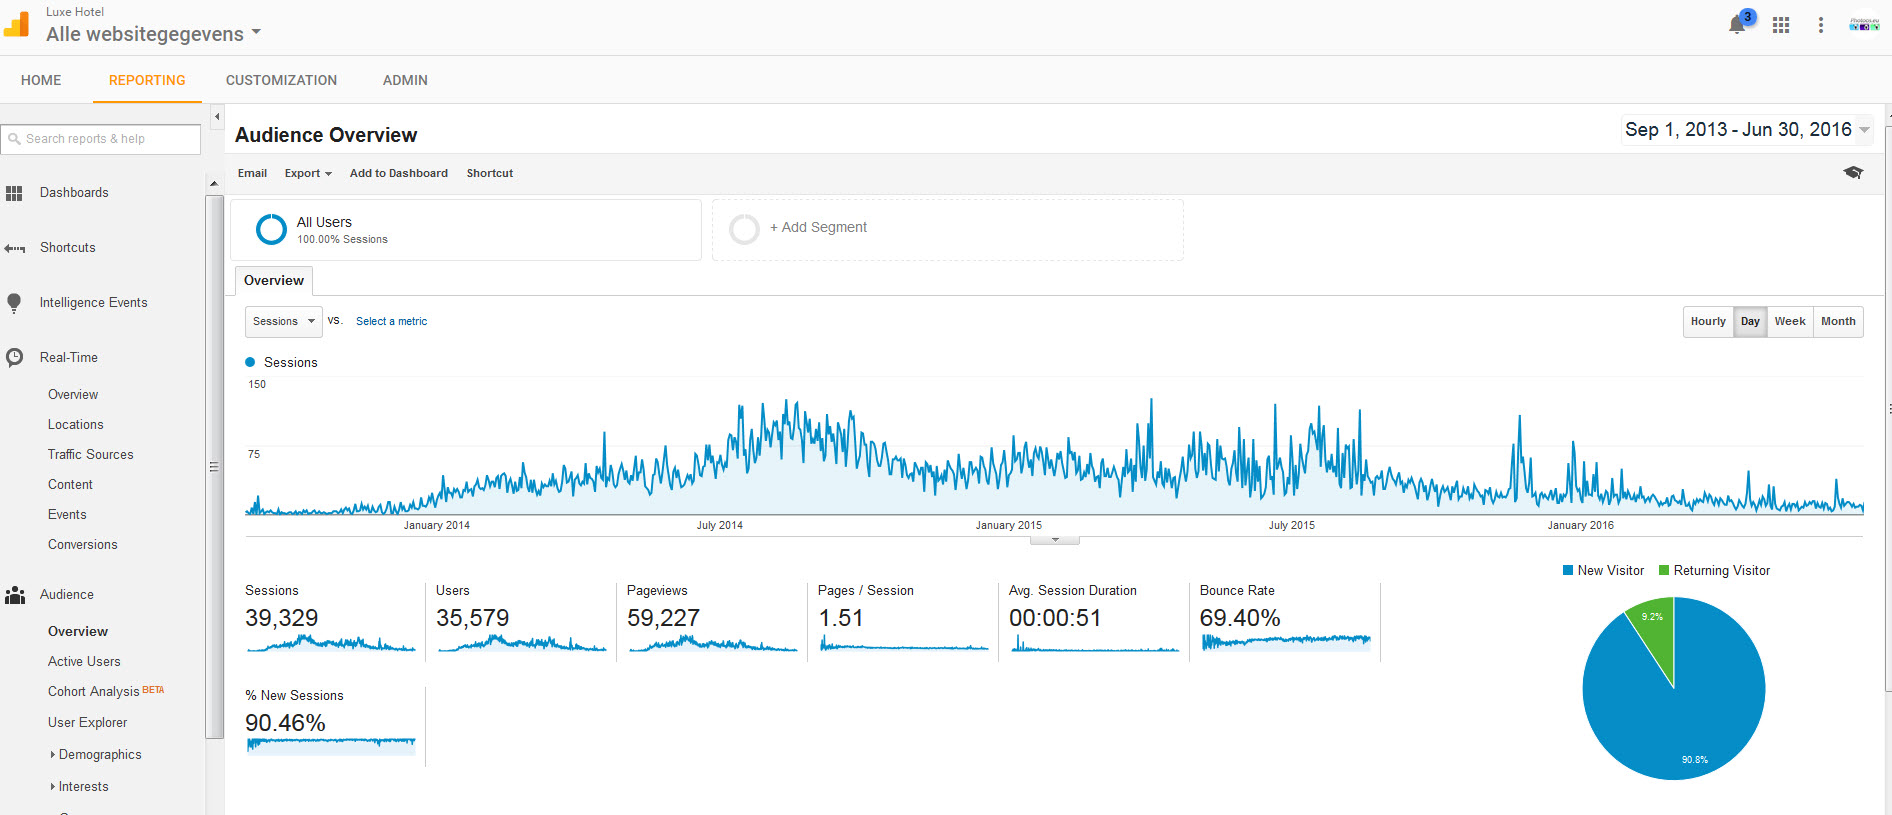The height and width of the screenshot is (815, 1892).
Task: Click the Real-Time clock icon
Action: [14, 357]
